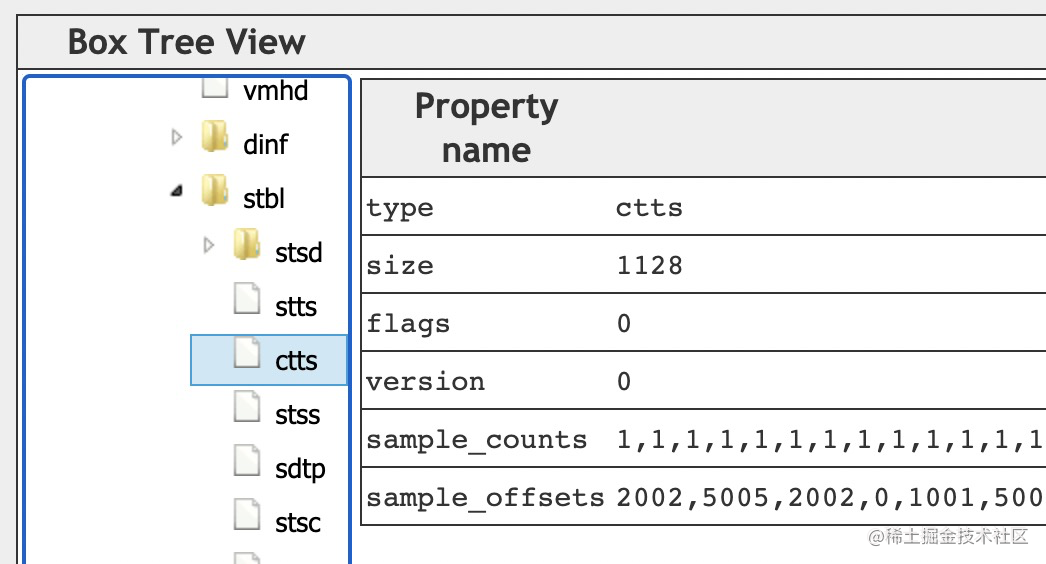
Task: Click the Property name column header
Action: pos(486,127)
